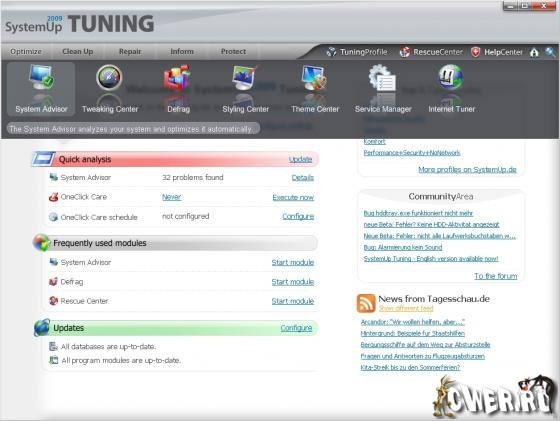Open the HelpCenter

(x=497, y=52)
